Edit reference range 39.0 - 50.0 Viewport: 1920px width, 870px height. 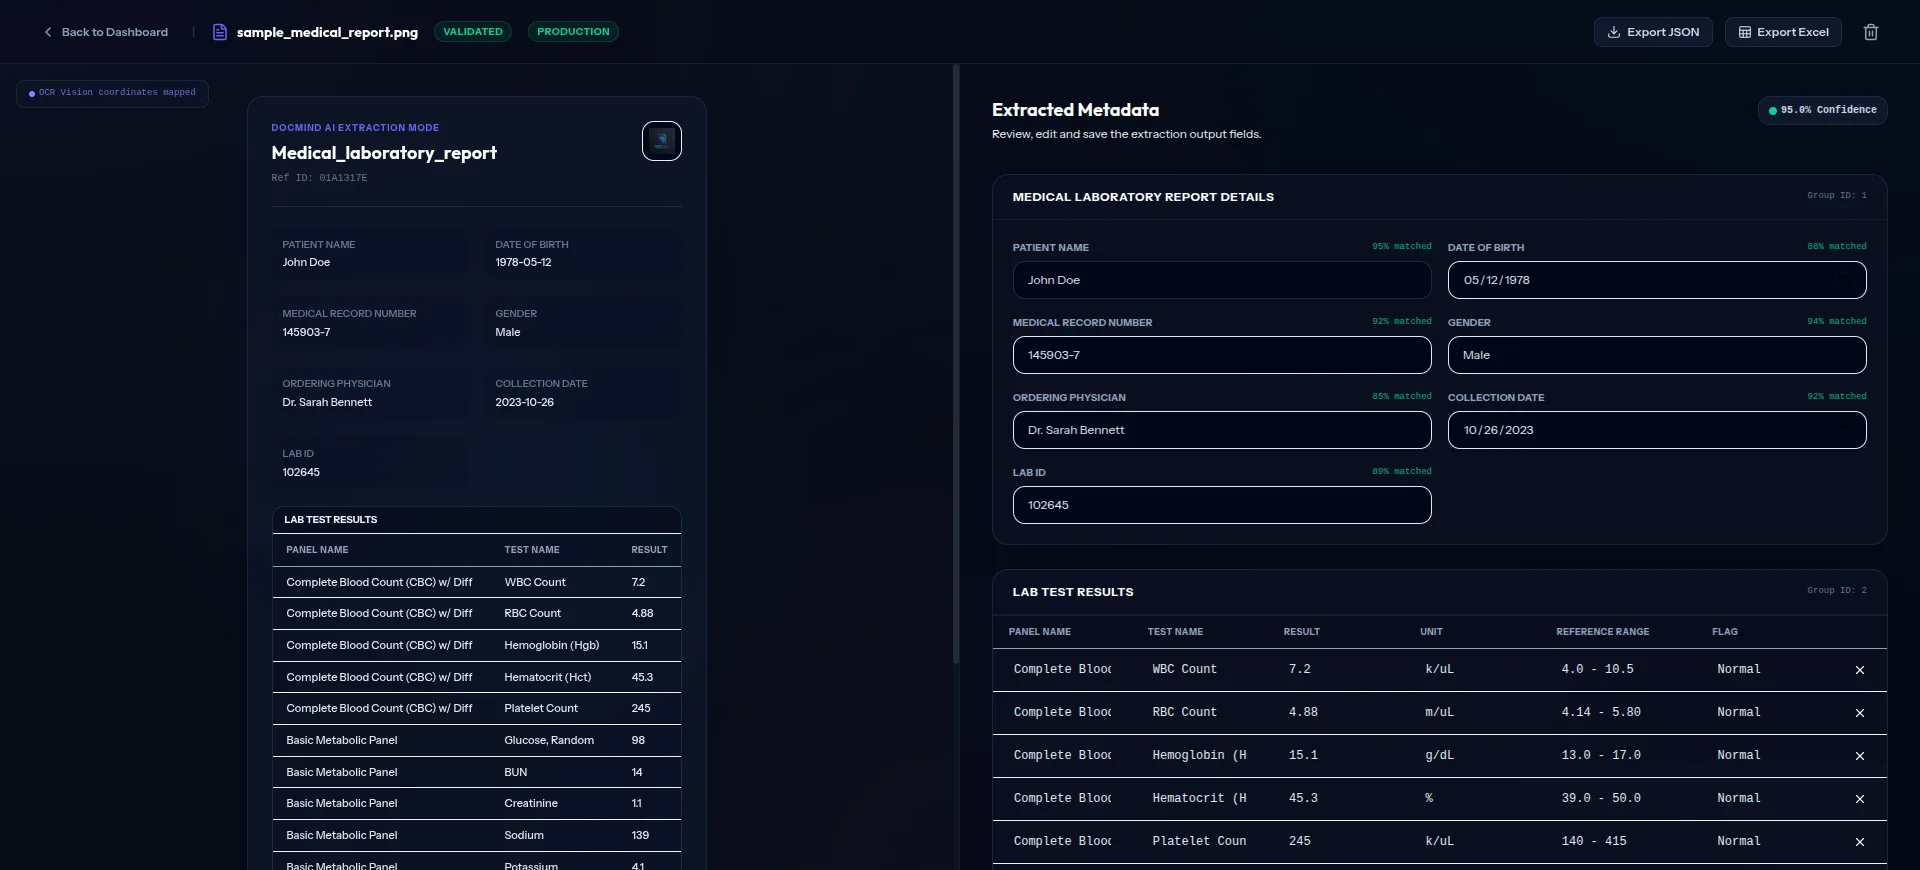(1616, 798)
